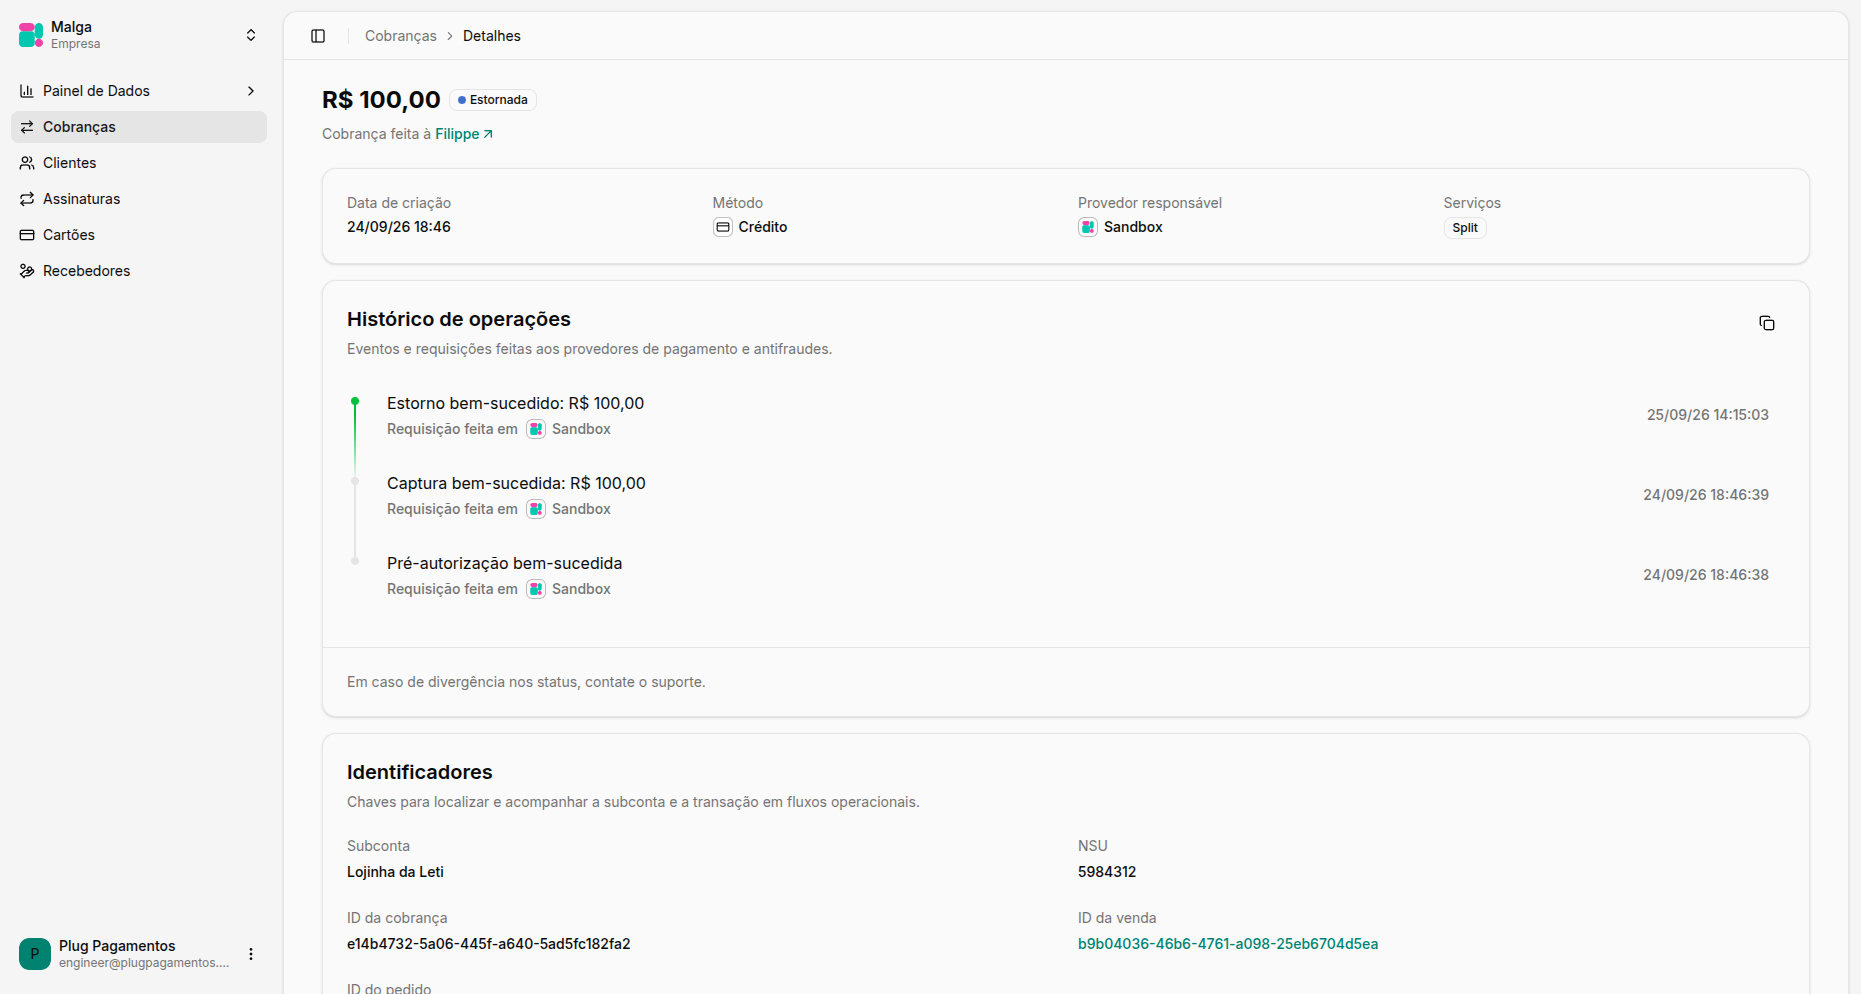Open Assinaturas in sidebar
The width and height of the screenshot is (1861, 994).
(139, 199)
